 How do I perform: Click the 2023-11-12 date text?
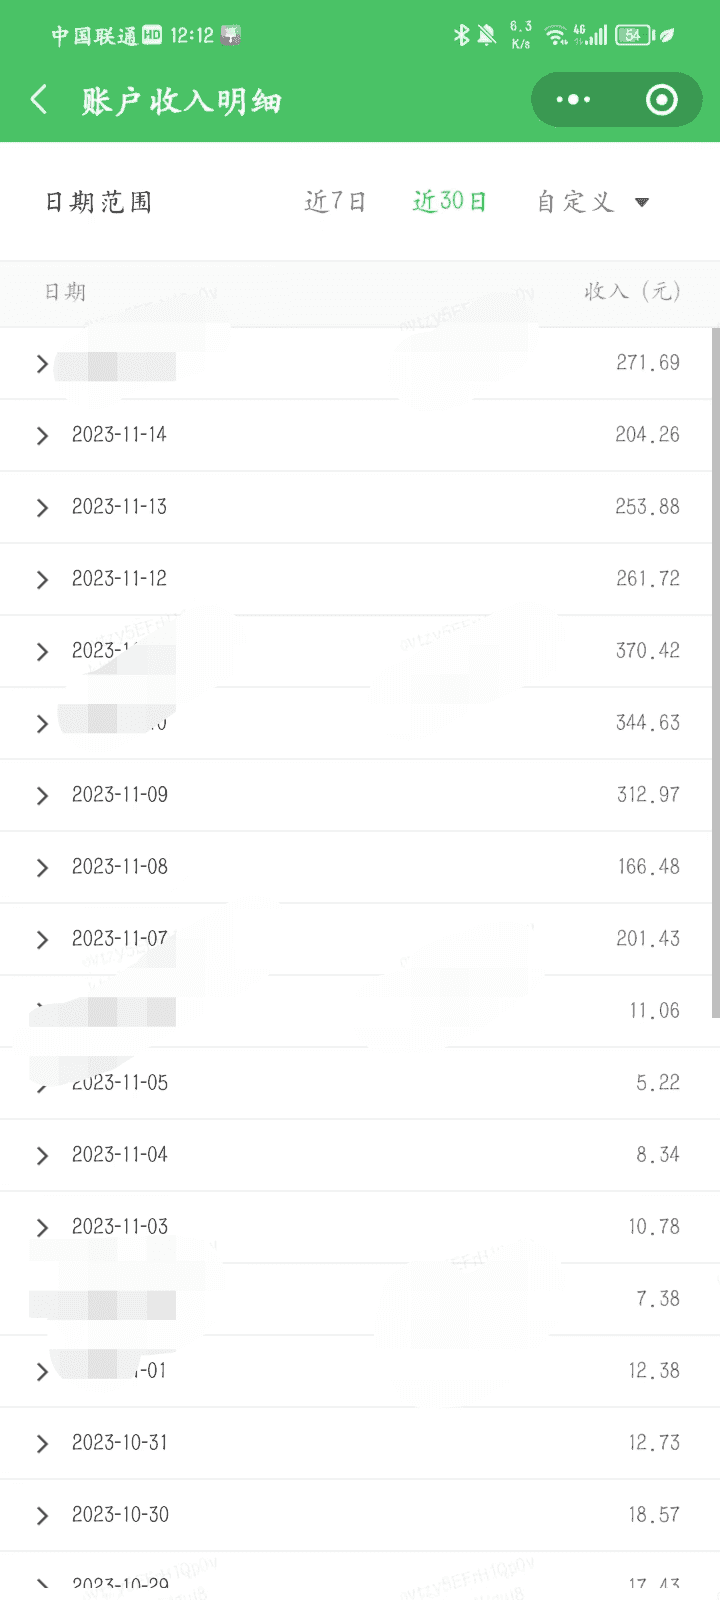coord(119,579)
